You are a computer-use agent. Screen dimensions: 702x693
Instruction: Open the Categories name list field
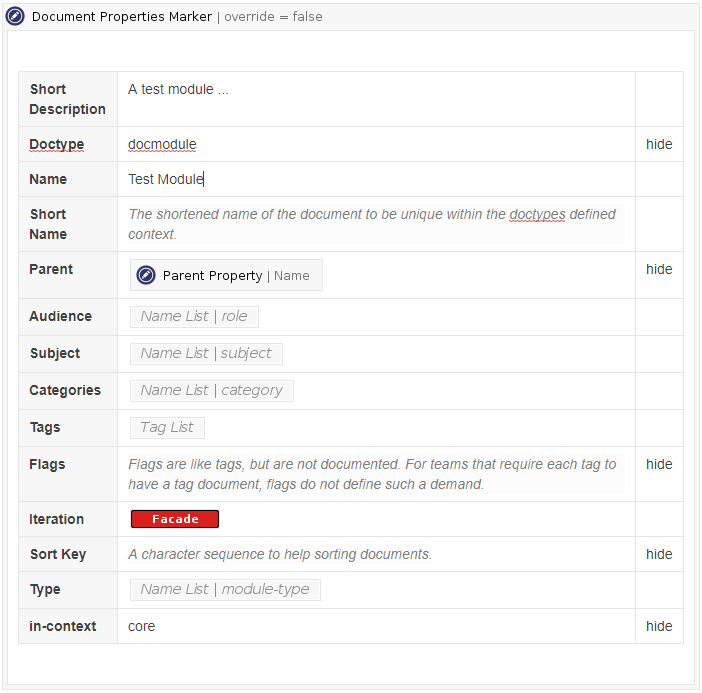211,390
